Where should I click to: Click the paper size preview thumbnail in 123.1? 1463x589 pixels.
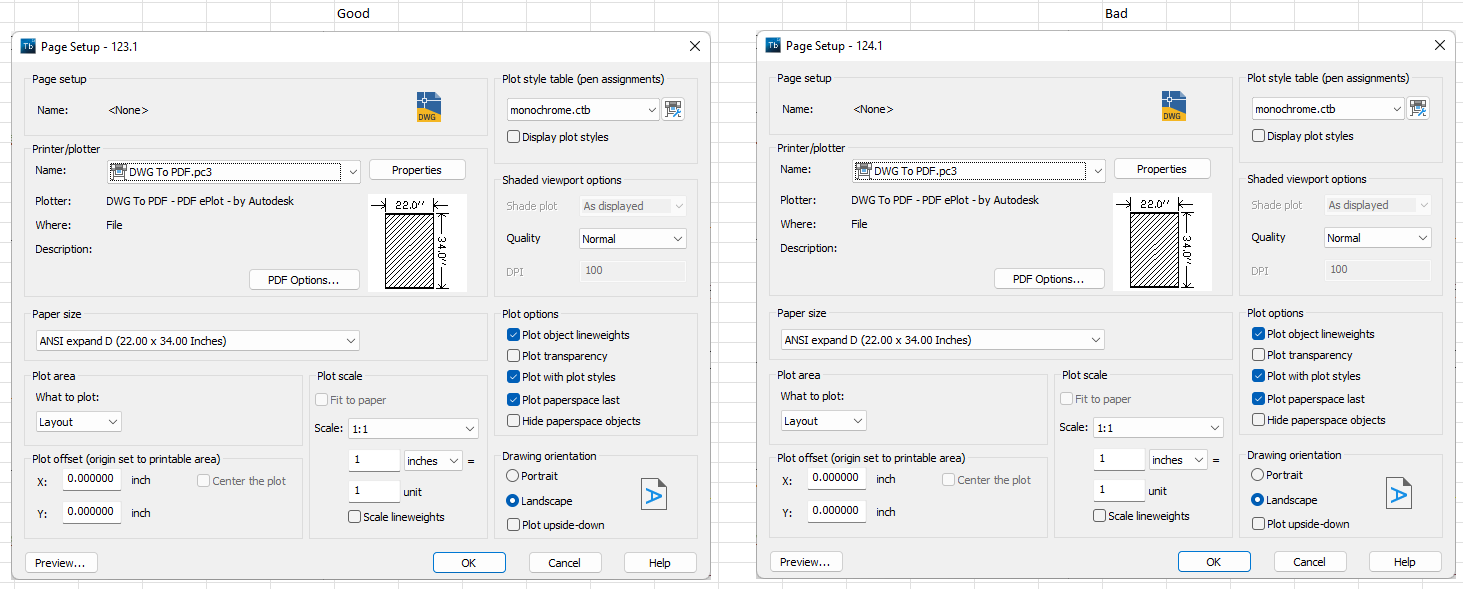[417, 242]
